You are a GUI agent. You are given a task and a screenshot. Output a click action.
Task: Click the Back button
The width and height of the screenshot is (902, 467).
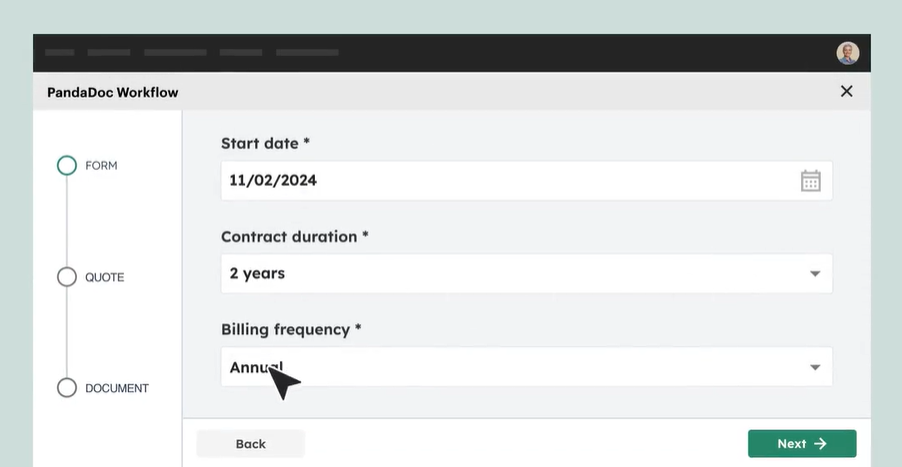pyautogui.click(x=250, y=443)
